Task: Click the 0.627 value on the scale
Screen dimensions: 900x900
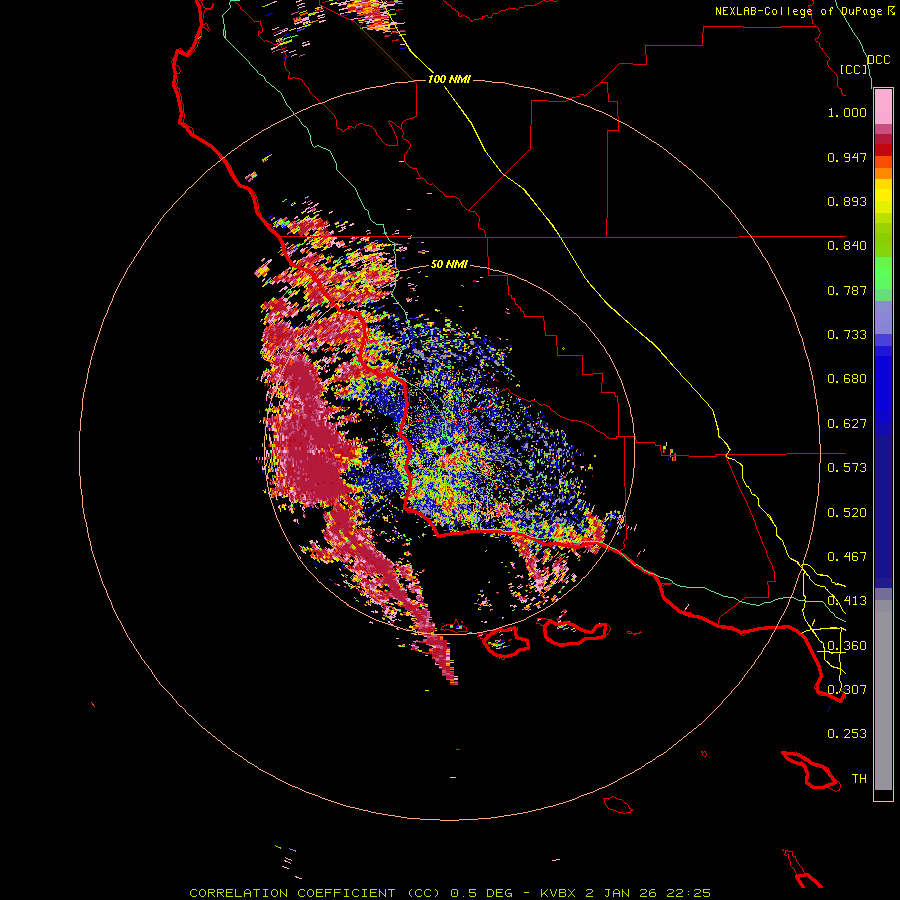Action: (x=847, y=424)
